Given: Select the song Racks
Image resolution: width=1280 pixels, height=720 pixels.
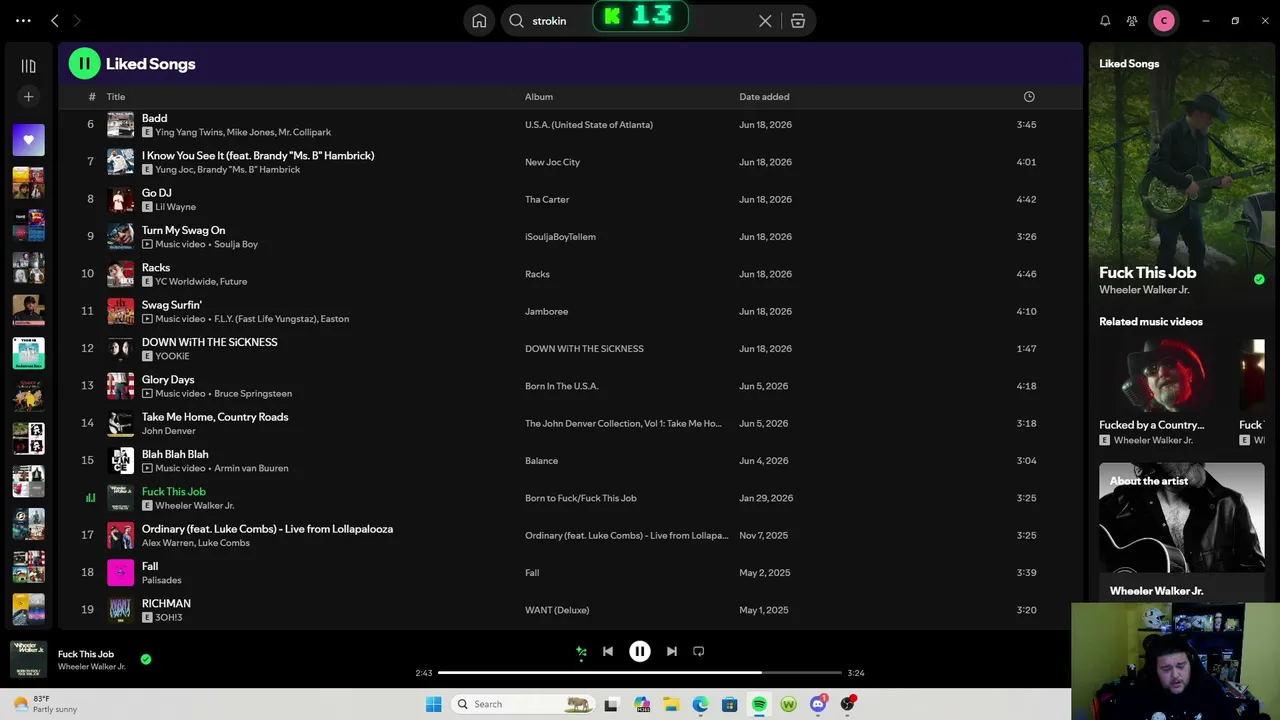Looking at the screenshot, I should tap(156, 268).
